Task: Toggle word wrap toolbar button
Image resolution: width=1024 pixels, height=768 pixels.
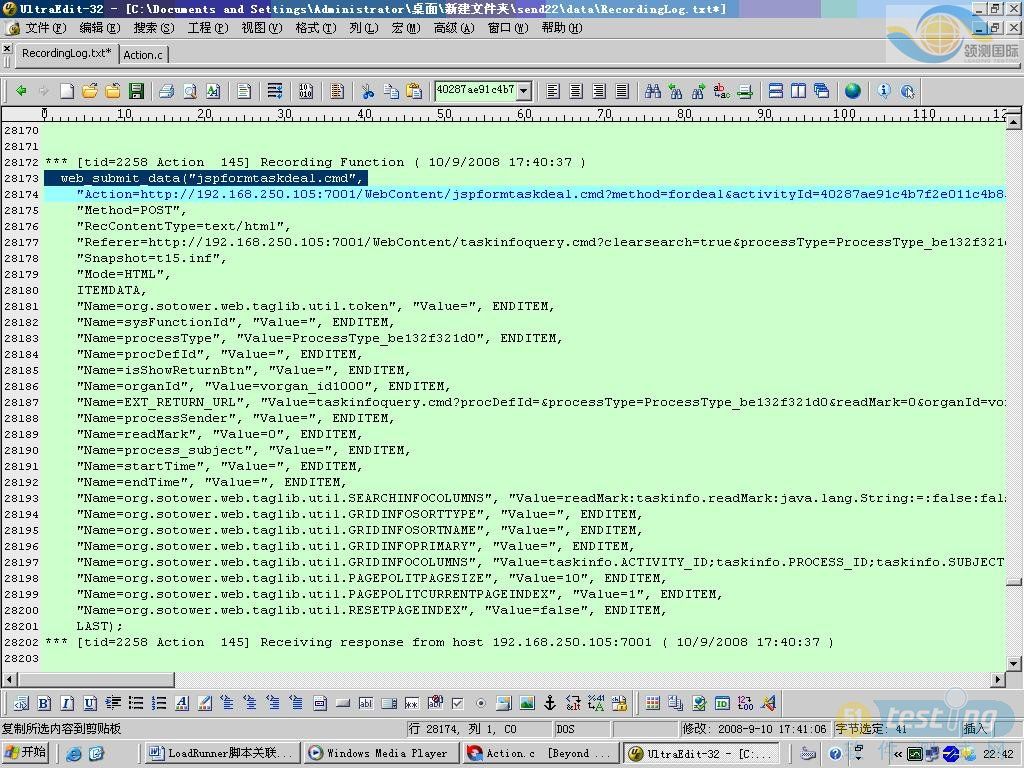Action: (274, 91)
